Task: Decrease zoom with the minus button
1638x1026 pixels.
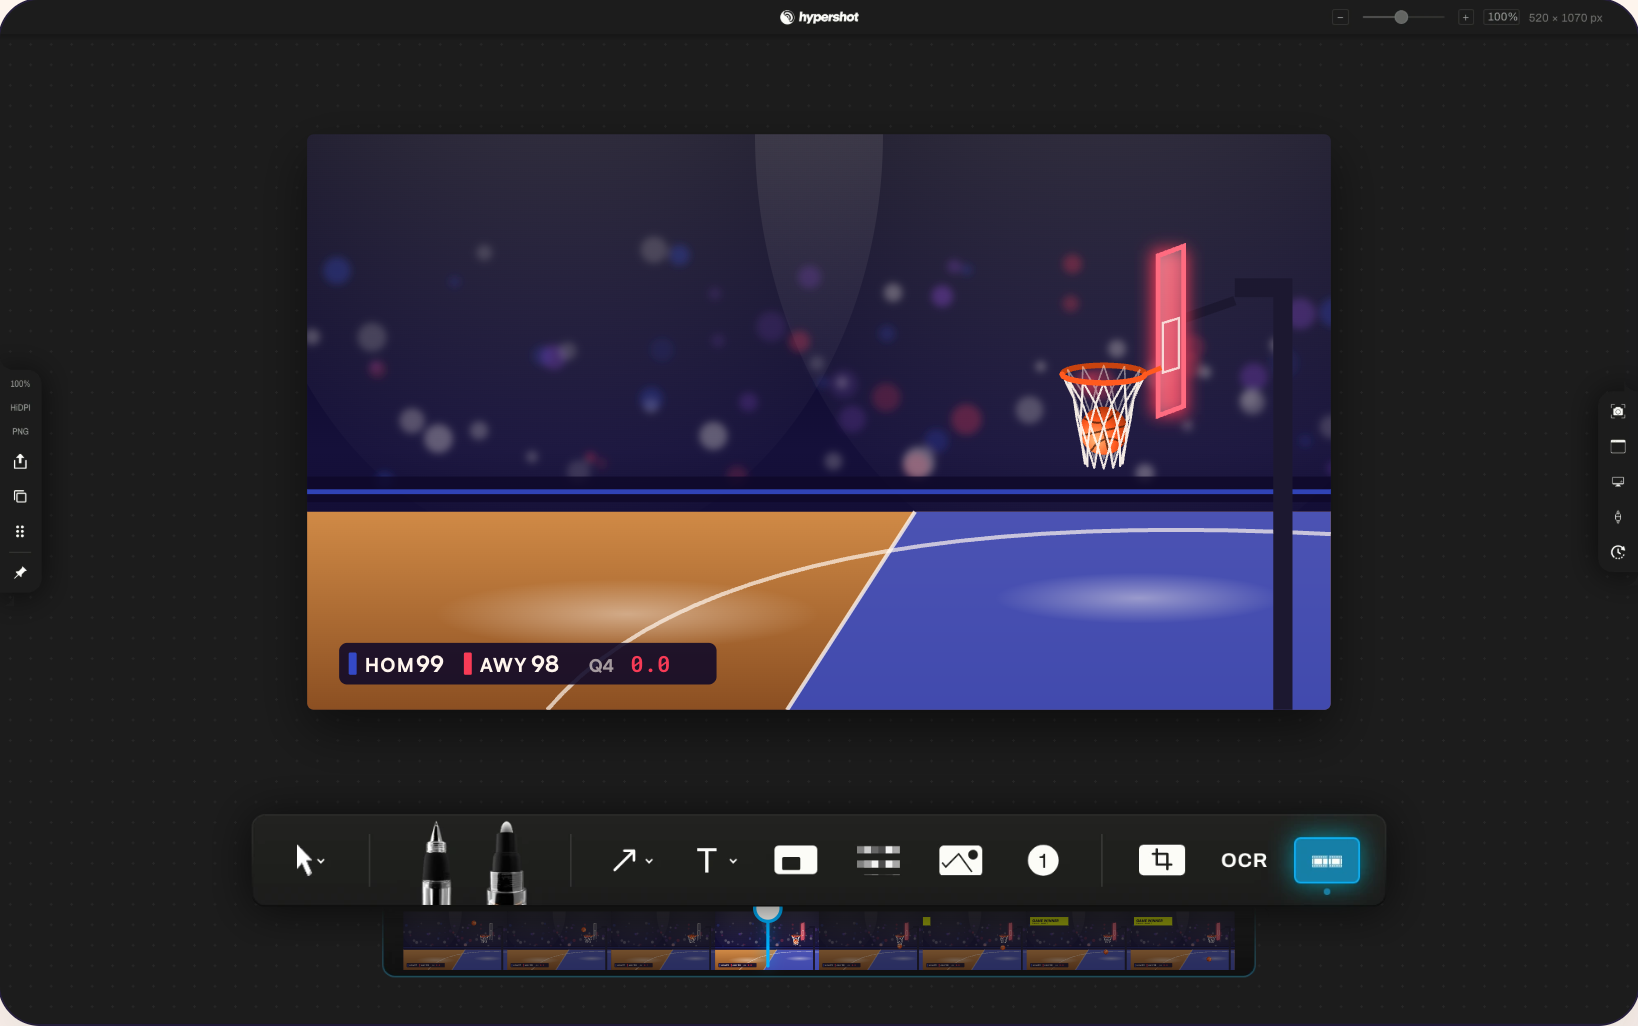Action: click(1341, 17)
